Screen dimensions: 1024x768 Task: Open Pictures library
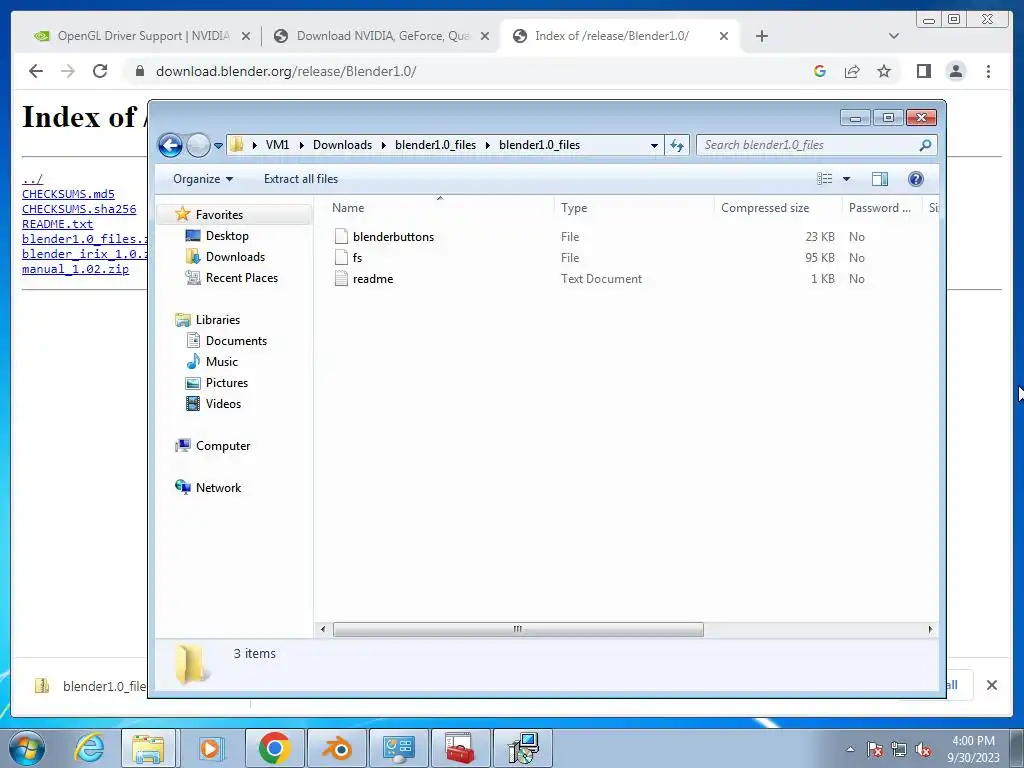[x=227, y=383]
